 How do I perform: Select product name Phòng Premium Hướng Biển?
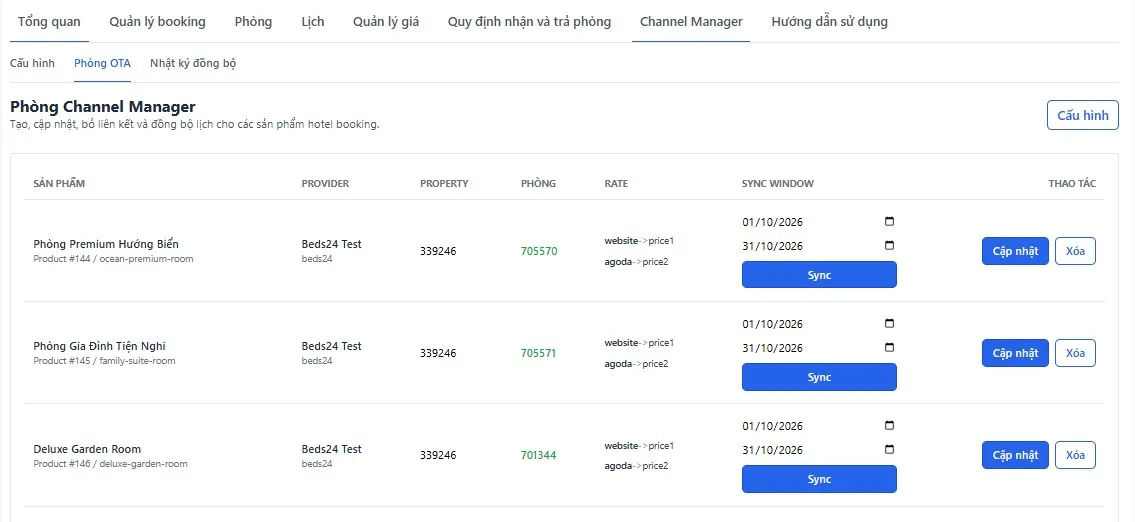106,244
